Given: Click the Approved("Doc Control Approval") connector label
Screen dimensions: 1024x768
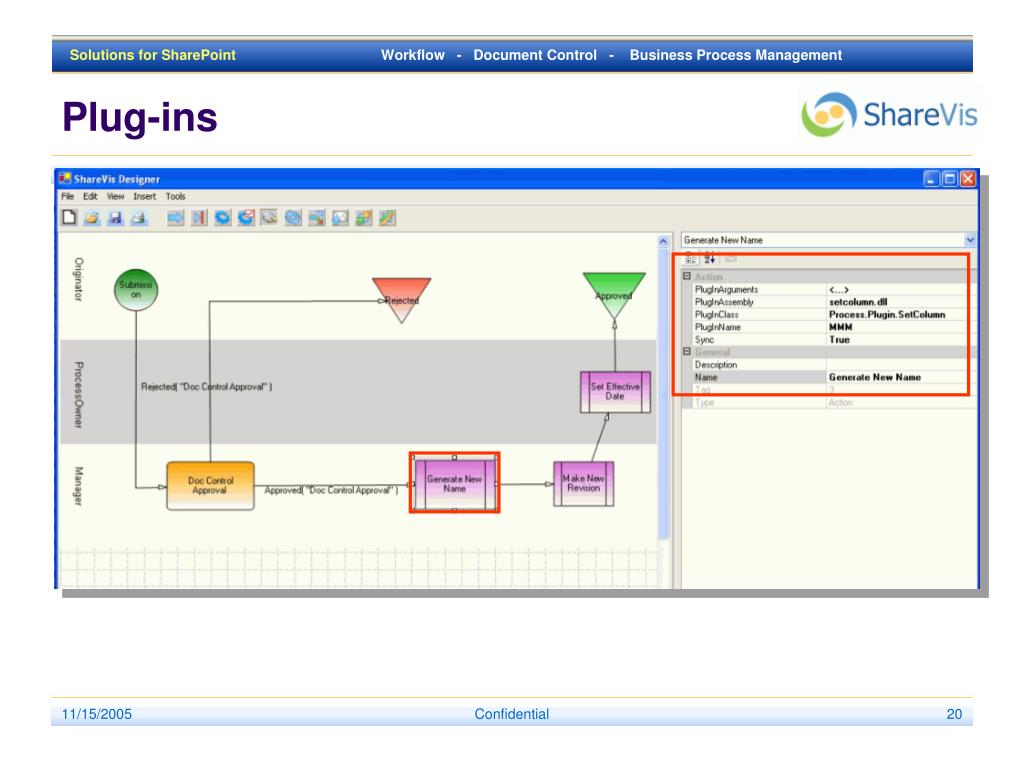Looking at the screenshot, I should coord(331,490).
